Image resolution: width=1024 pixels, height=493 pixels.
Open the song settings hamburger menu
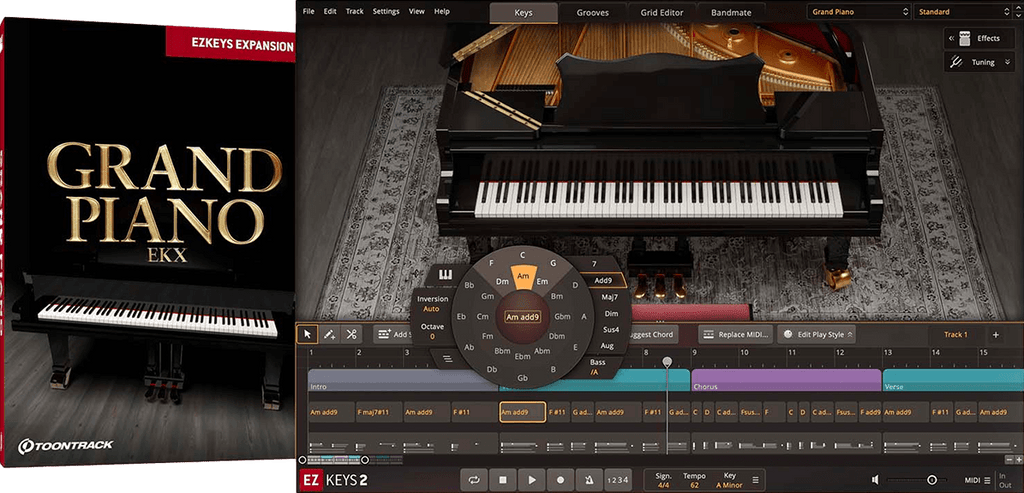(755, 480)
